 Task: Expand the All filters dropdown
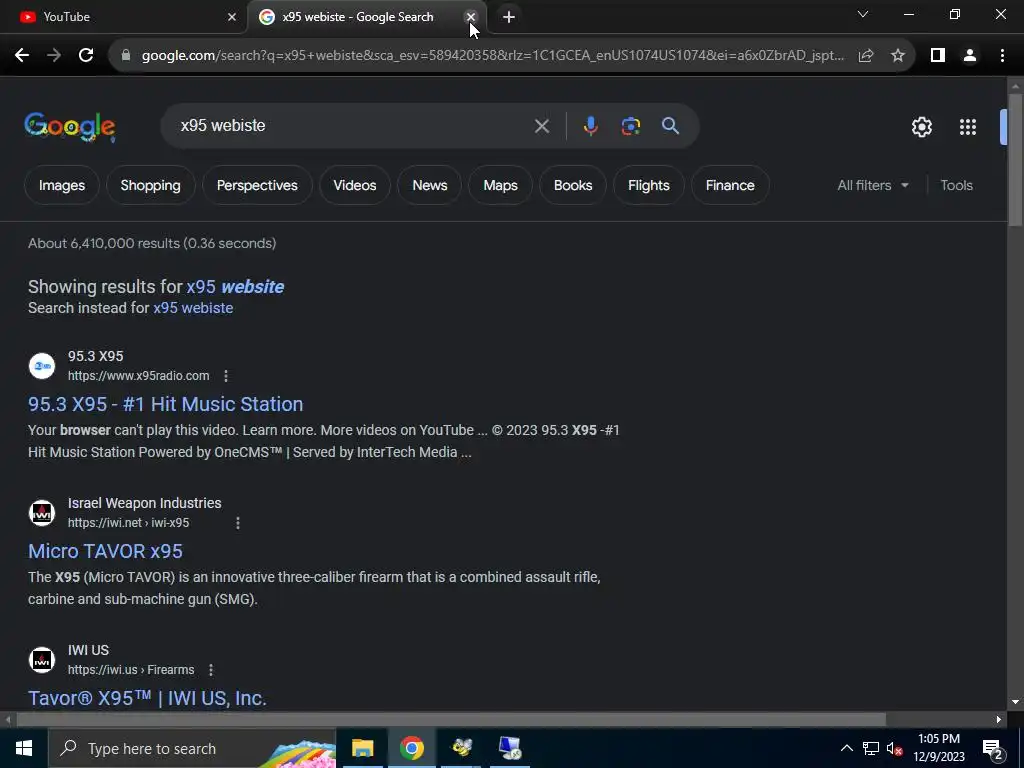(873, 185)
